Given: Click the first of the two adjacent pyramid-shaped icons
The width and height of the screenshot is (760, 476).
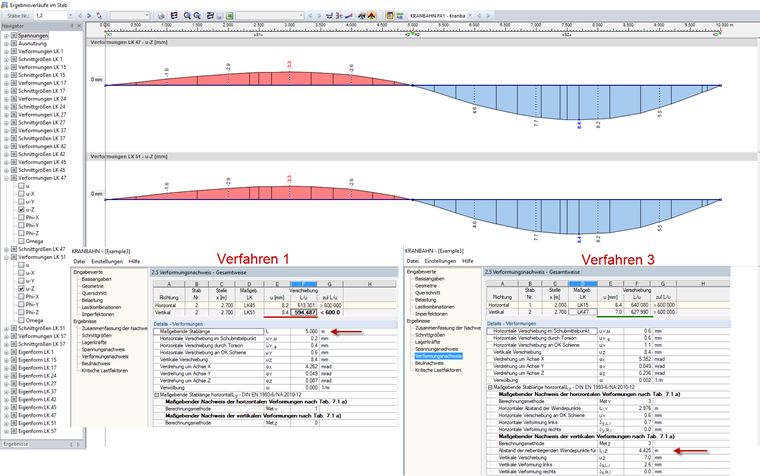Looking at the screenshot, I should 362,16.
